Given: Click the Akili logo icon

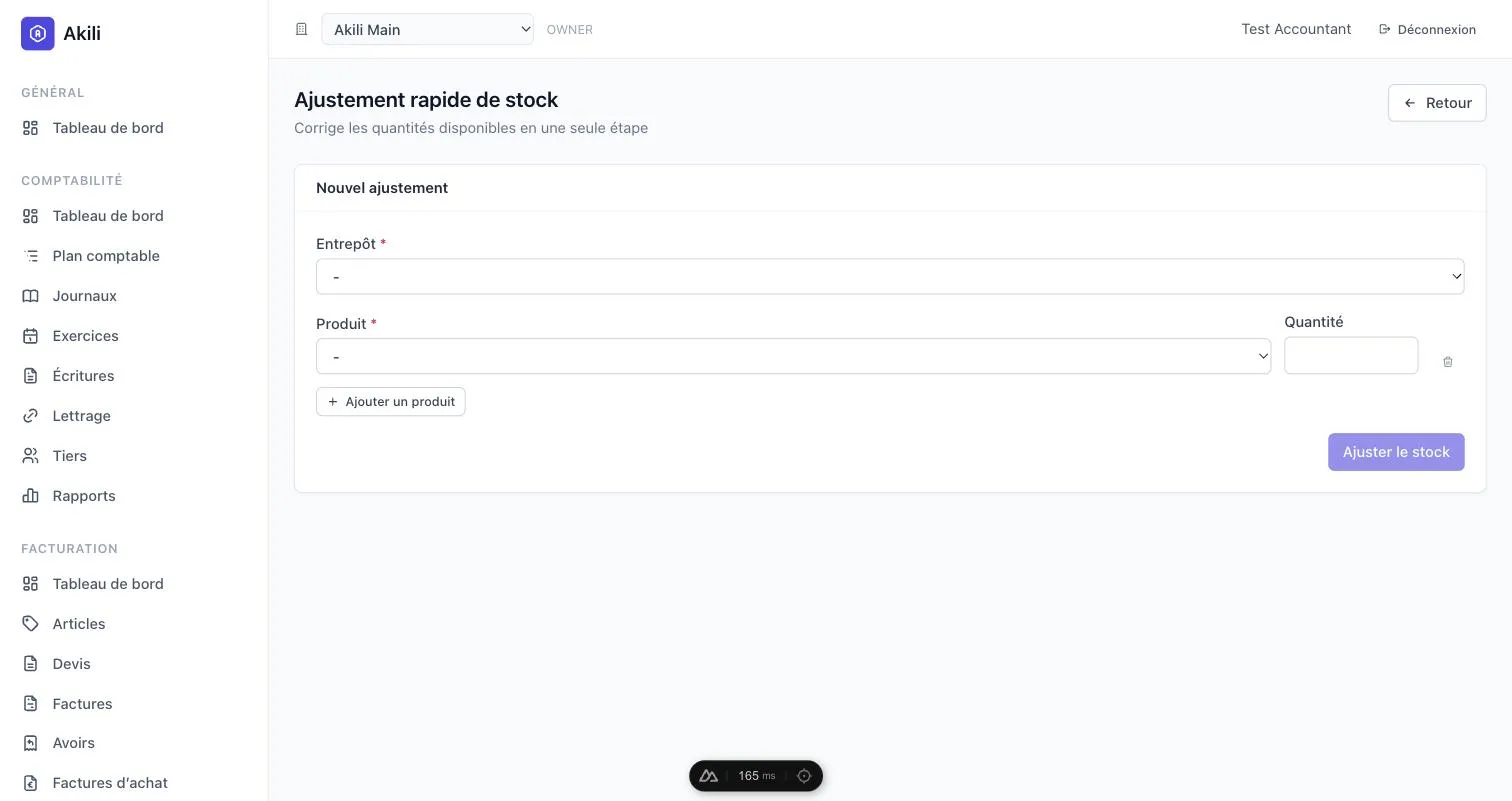Looking at the screenshot, I should tap(38, 33).
